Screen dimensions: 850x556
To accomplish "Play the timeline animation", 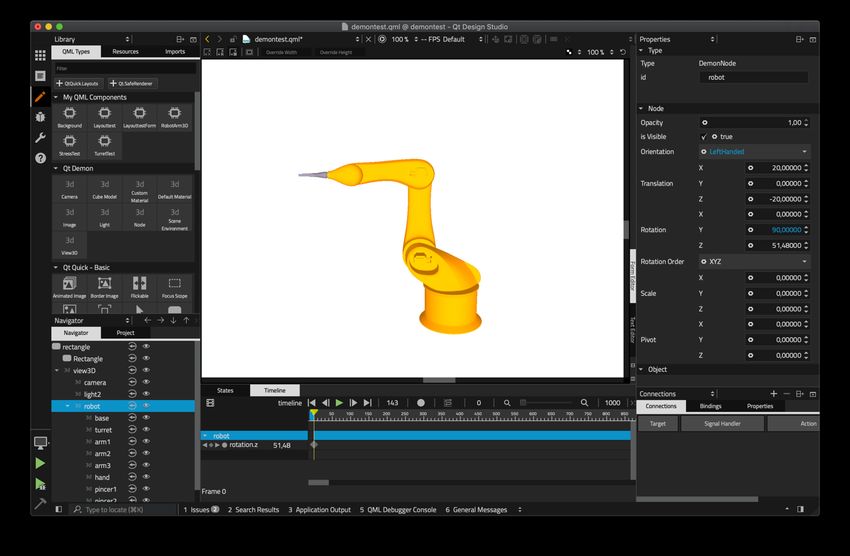I will pyautogui.click(x=339, y=403).
